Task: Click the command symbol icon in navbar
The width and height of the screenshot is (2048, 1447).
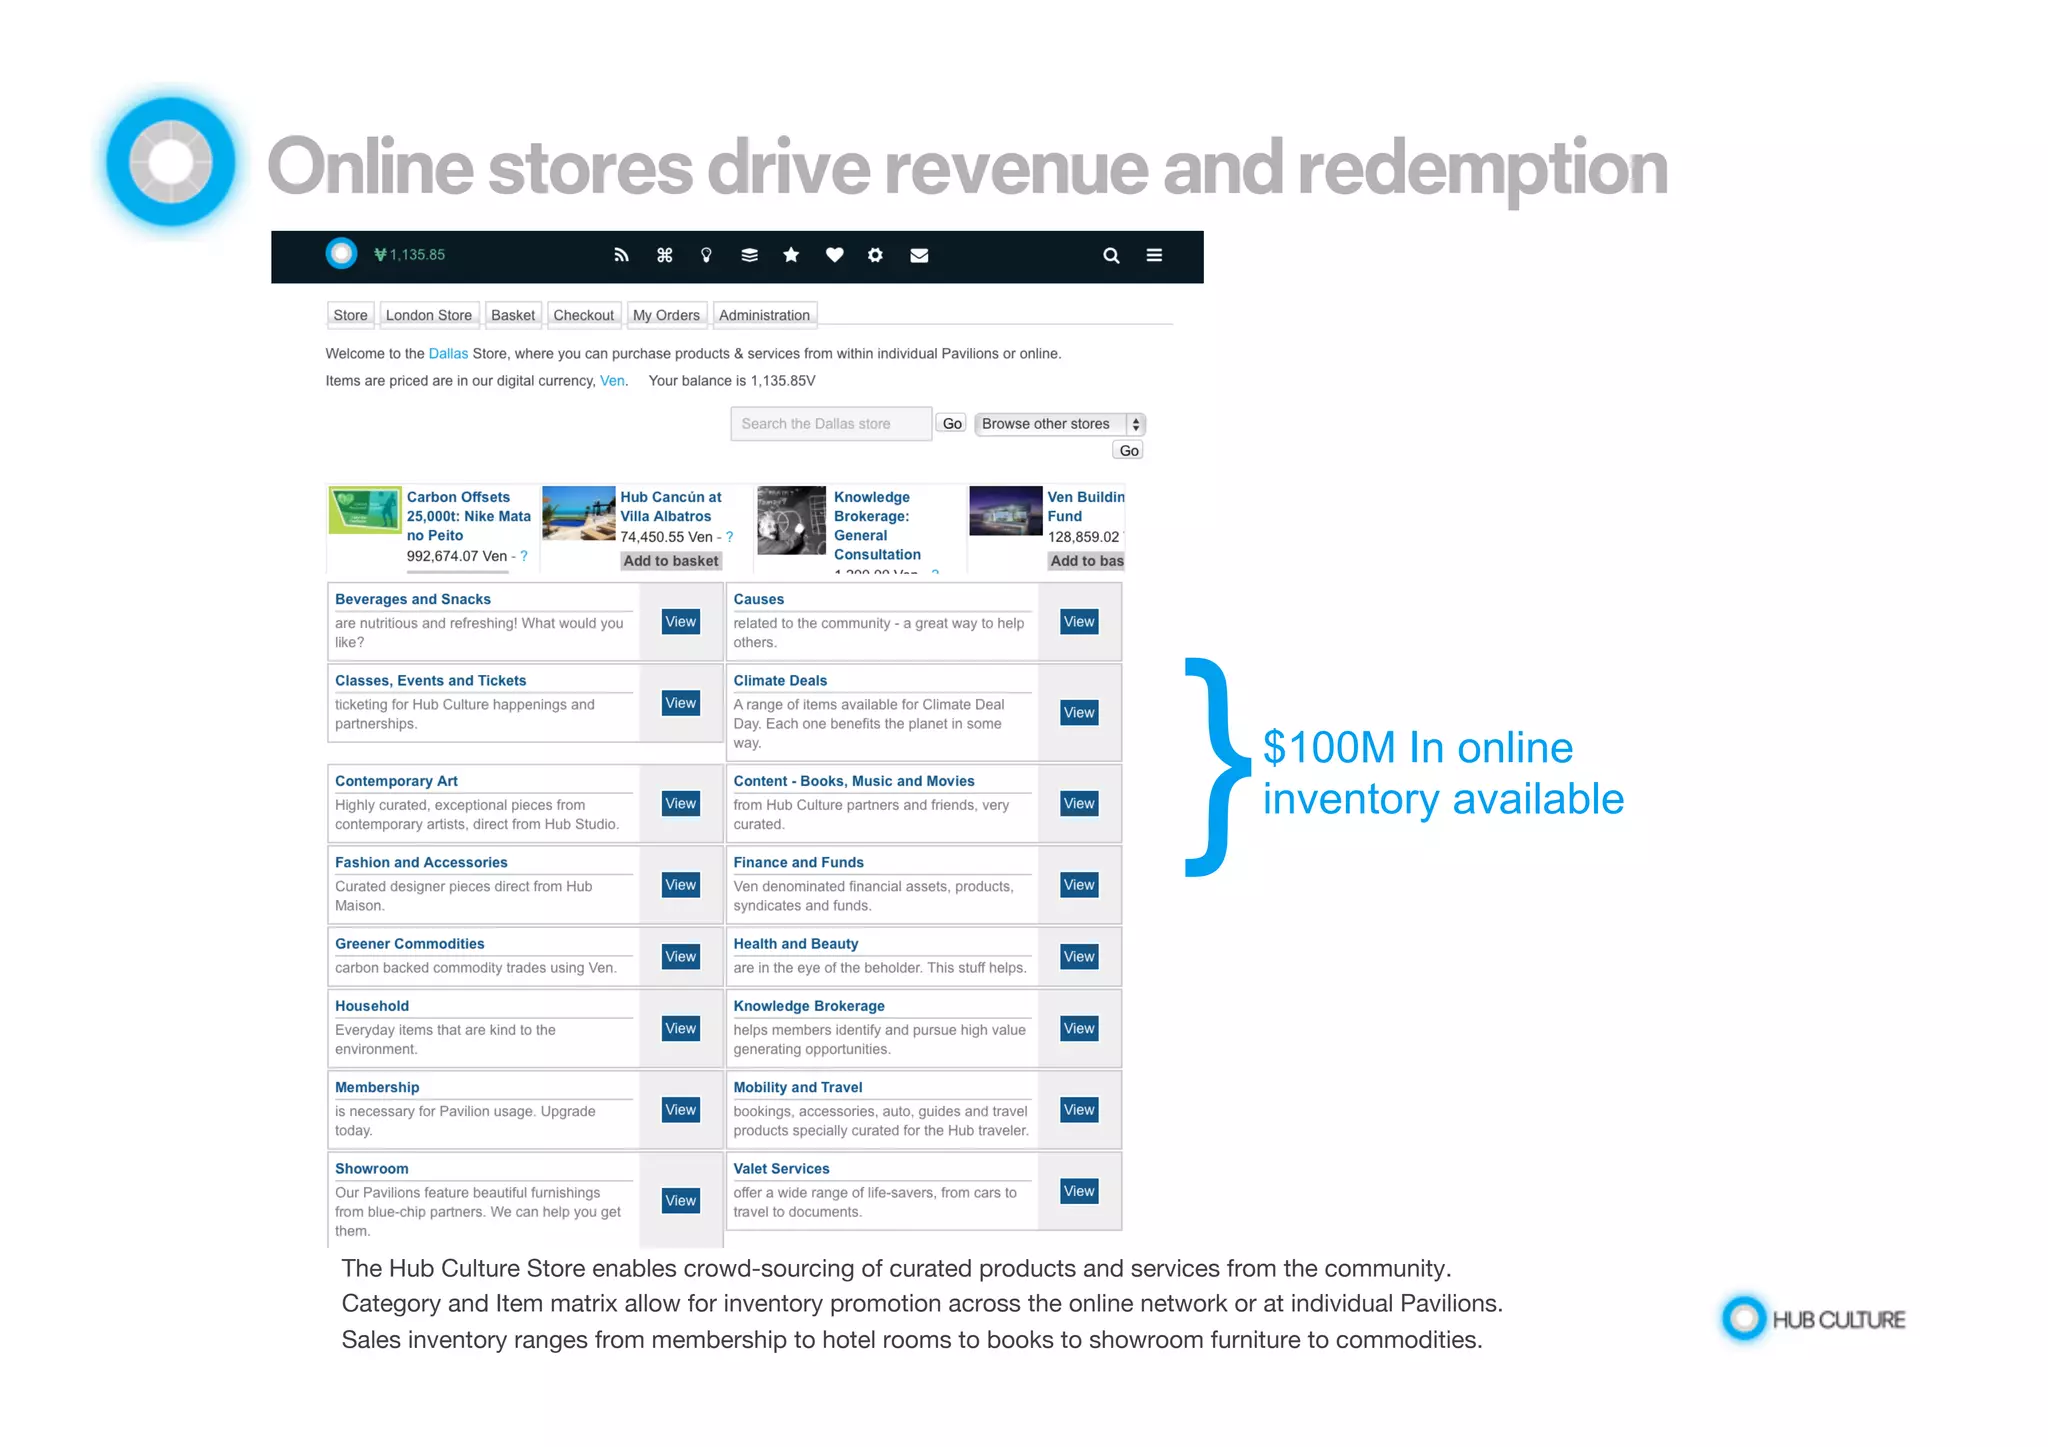Action: coord(664,255)
